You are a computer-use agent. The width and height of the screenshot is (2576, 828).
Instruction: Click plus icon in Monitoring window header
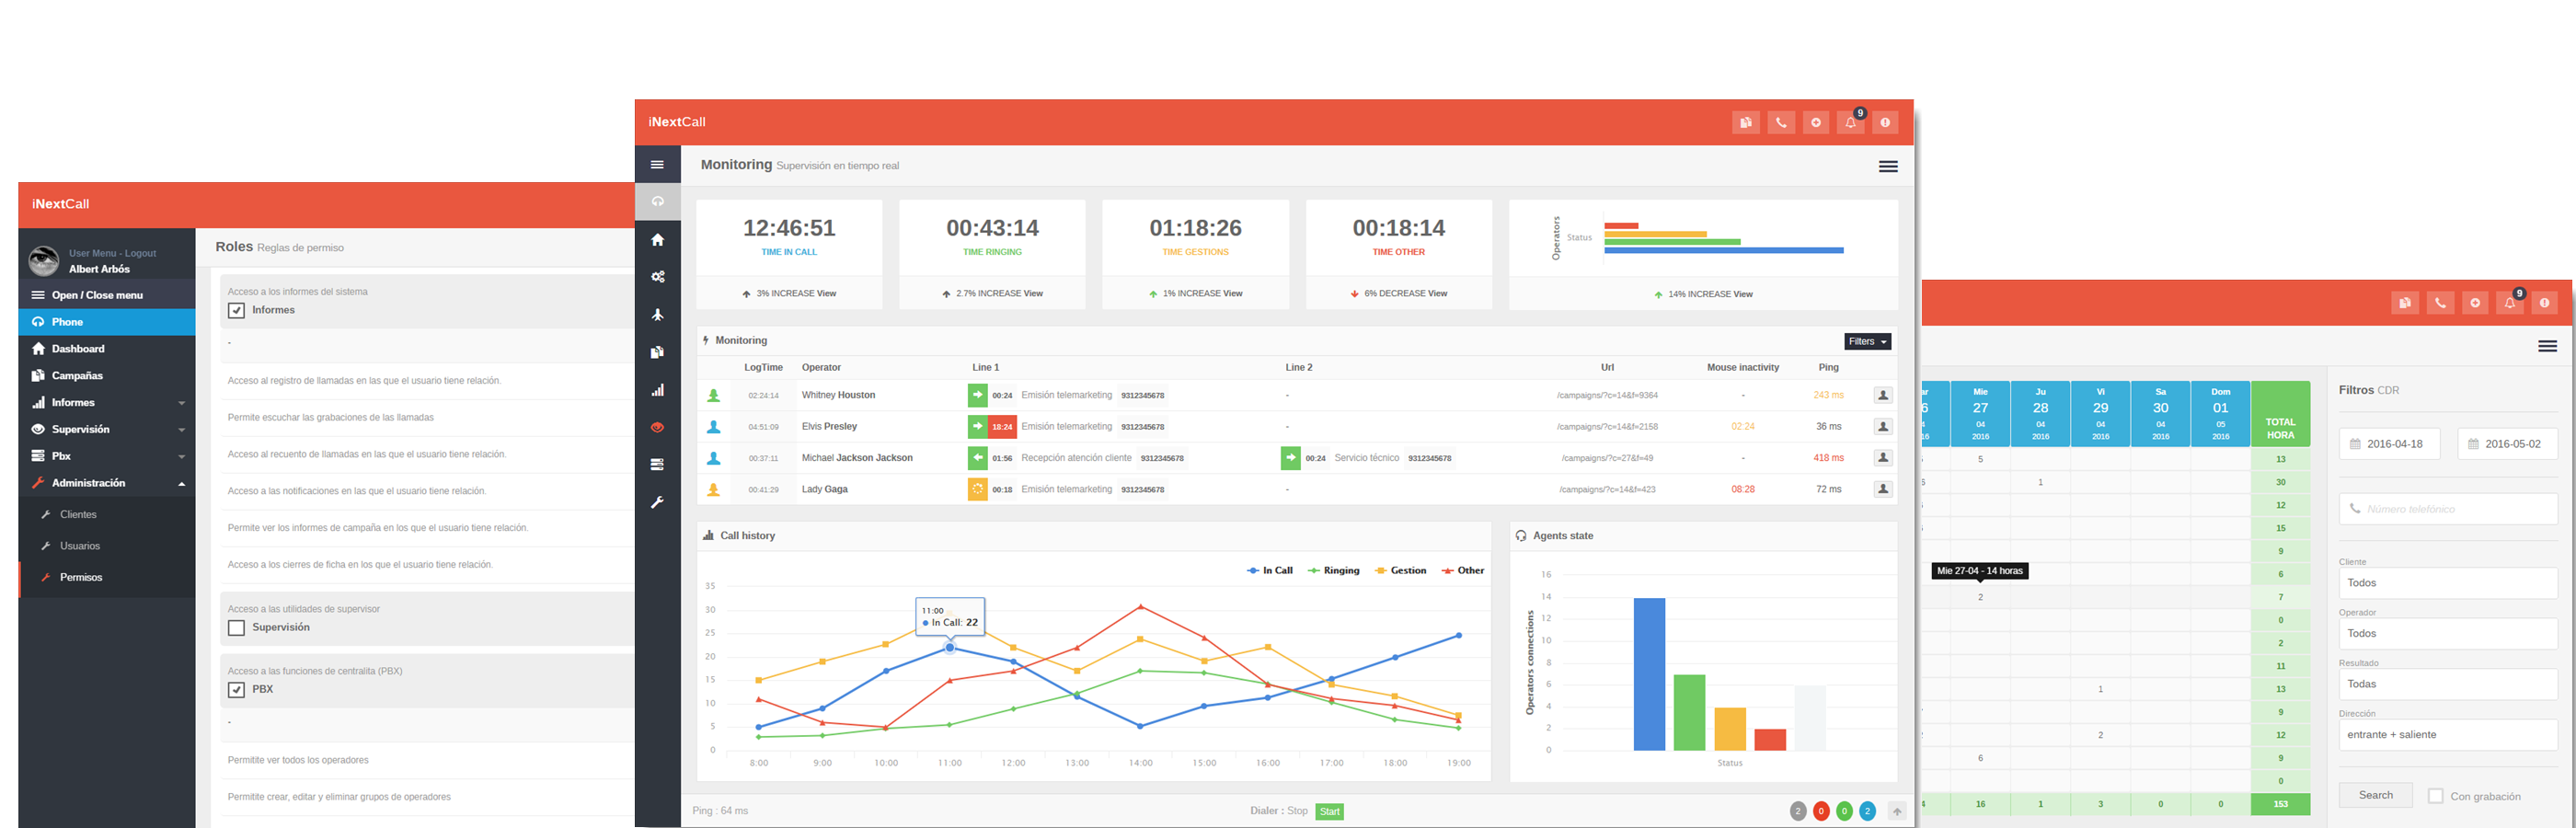[x=1816, y=122]
